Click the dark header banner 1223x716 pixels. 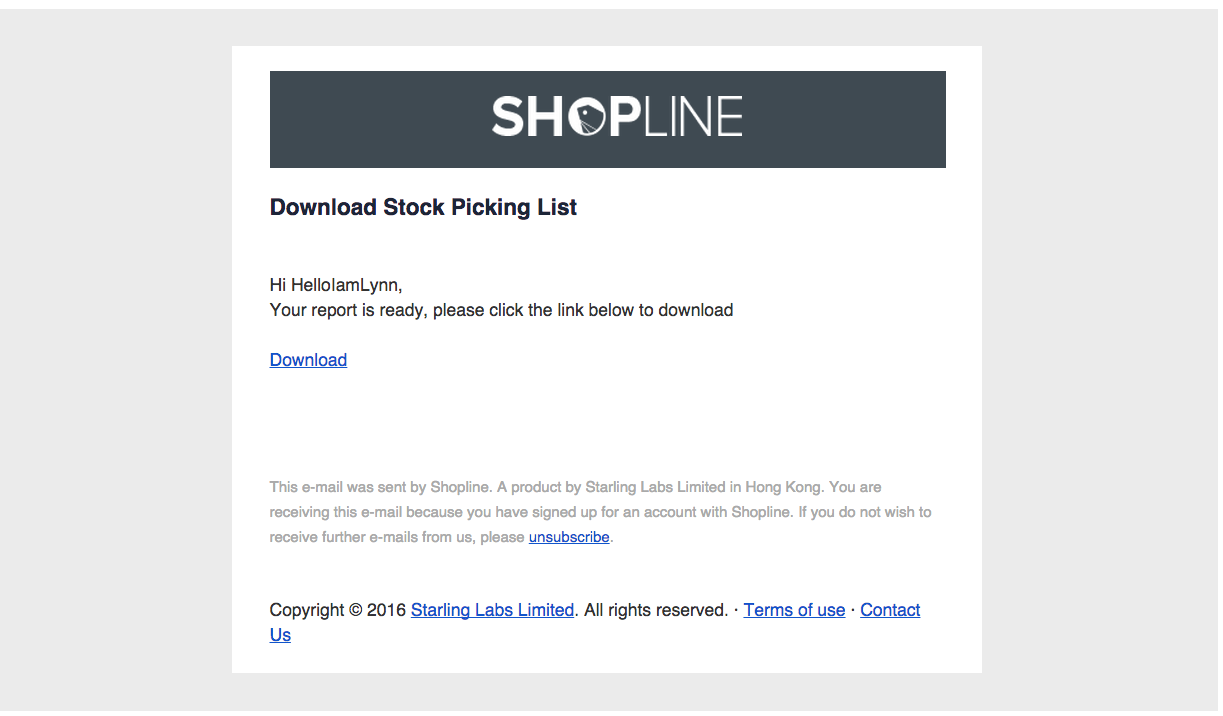click(608, 119)
